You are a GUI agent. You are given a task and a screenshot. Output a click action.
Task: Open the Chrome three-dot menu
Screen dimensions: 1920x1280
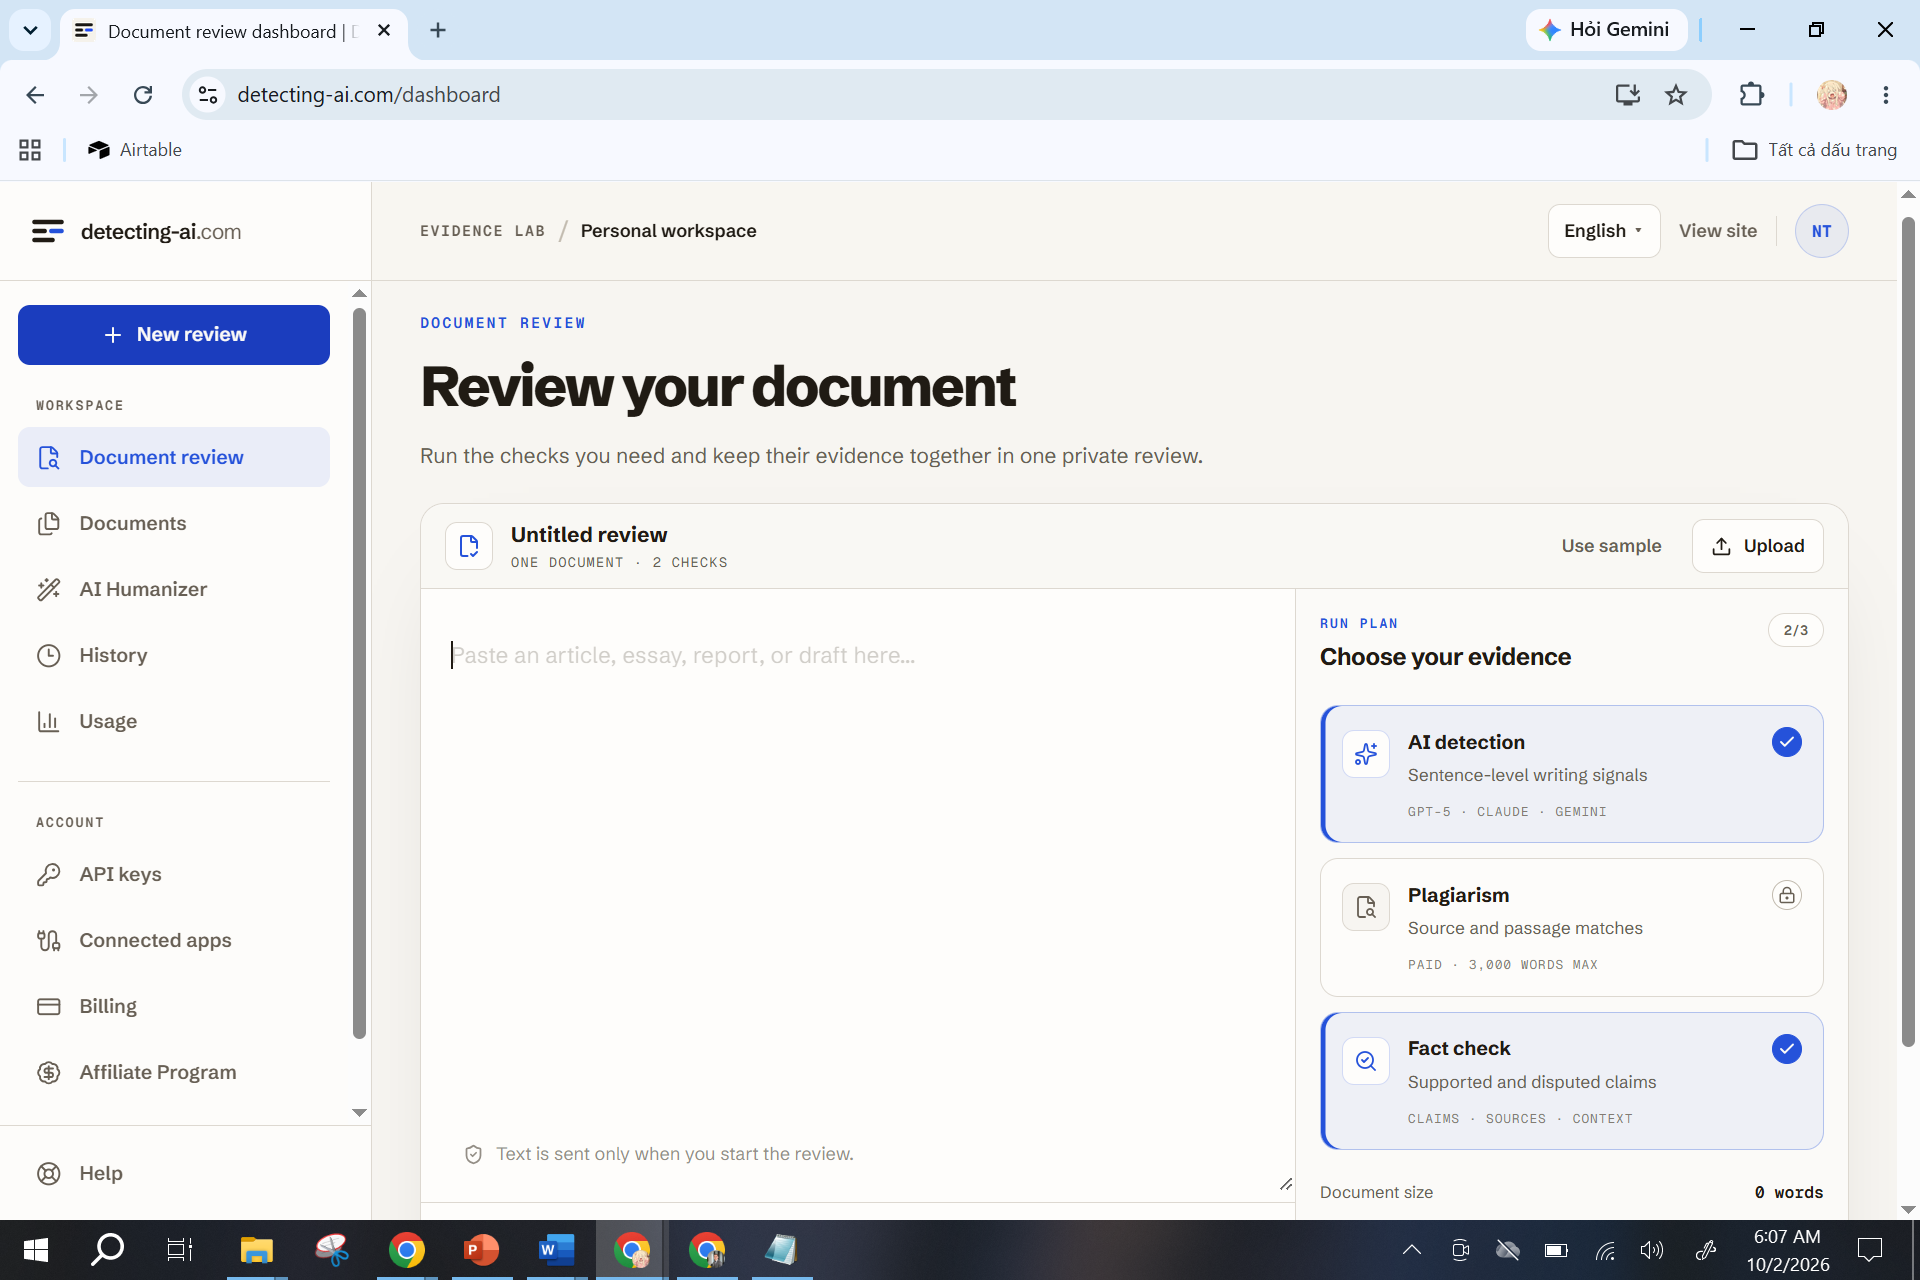coord(1885,95)
